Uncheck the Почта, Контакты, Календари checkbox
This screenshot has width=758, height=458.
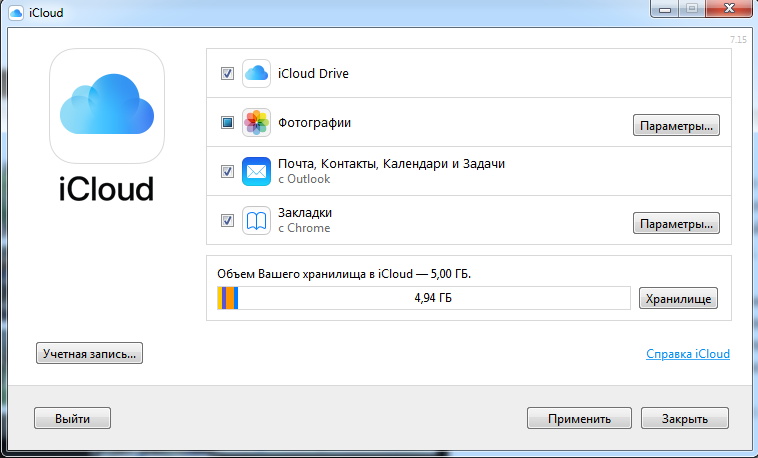click(x=227, y=171)
